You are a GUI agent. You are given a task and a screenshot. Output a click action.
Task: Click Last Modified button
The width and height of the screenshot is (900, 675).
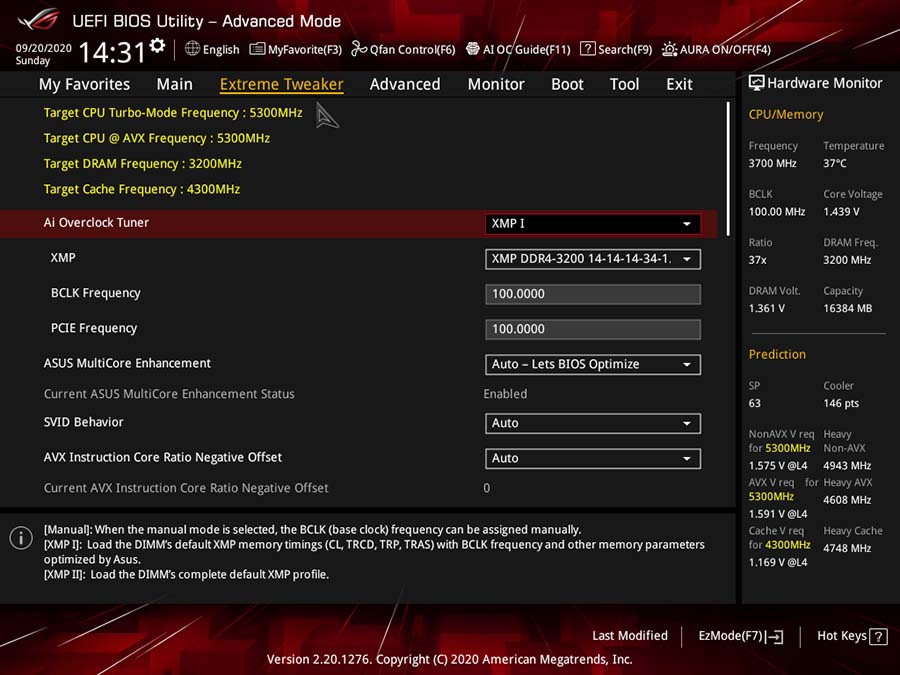coord(630,636)
